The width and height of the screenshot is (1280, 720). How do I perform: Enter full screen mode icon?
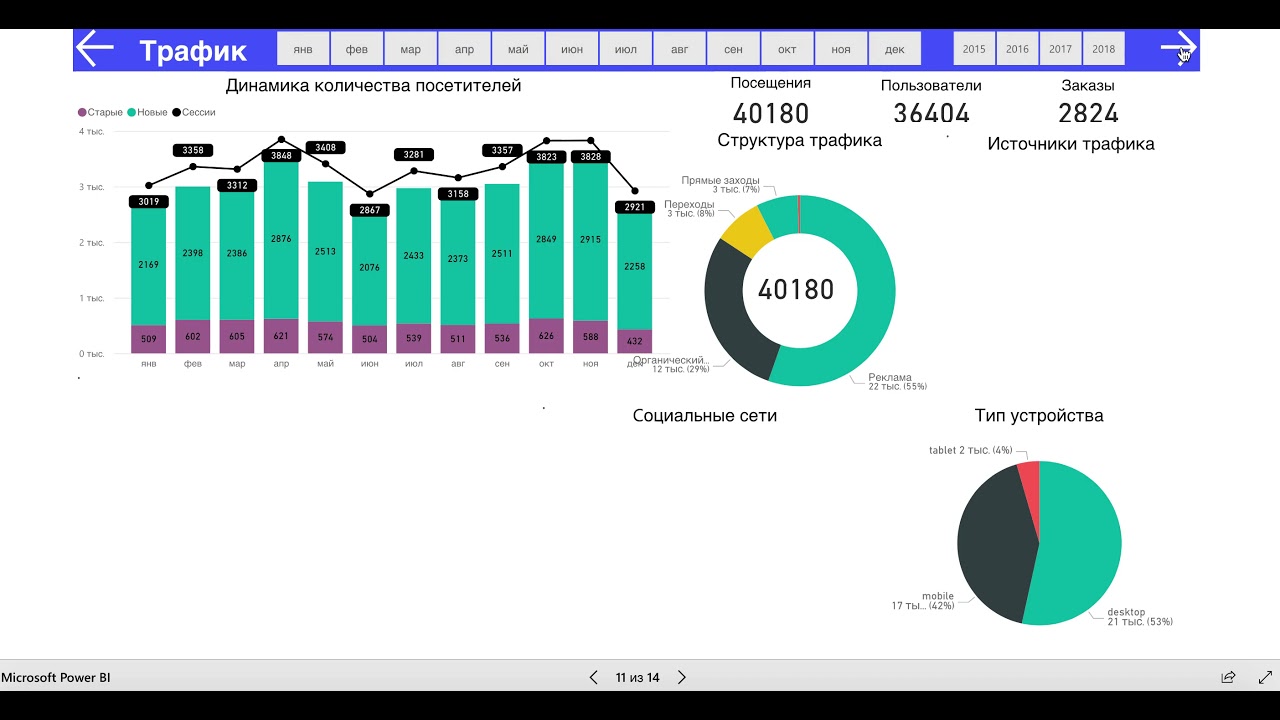1265,677
